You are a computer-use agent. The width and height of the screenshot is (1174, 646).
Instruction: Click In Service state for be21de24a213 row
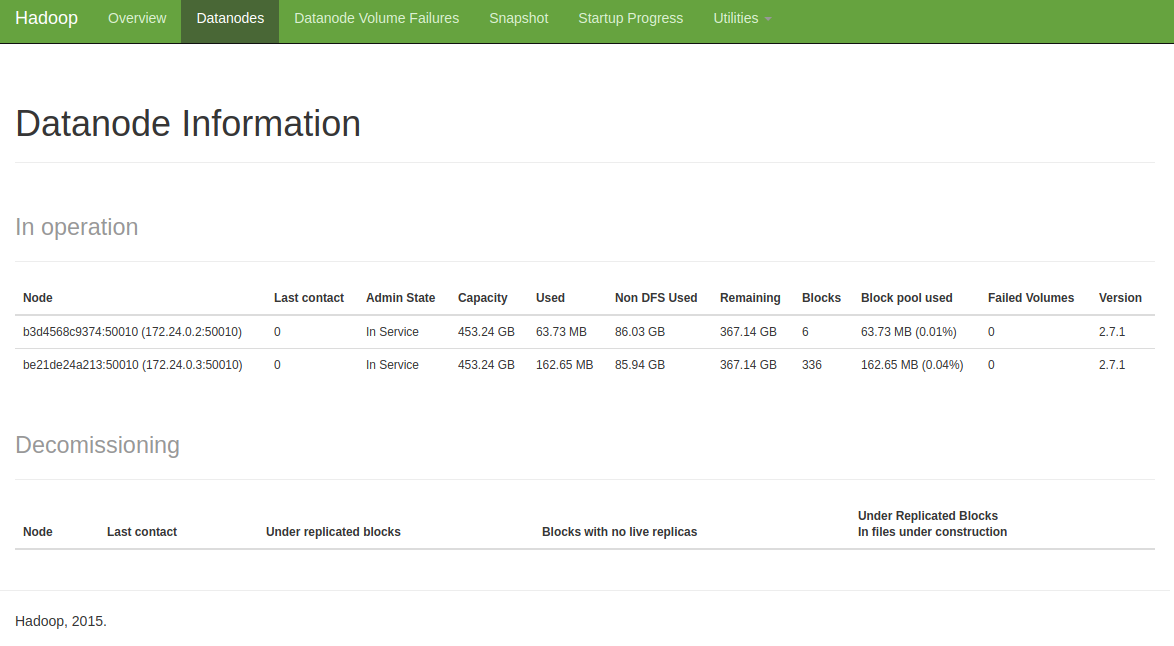(392, 365)
